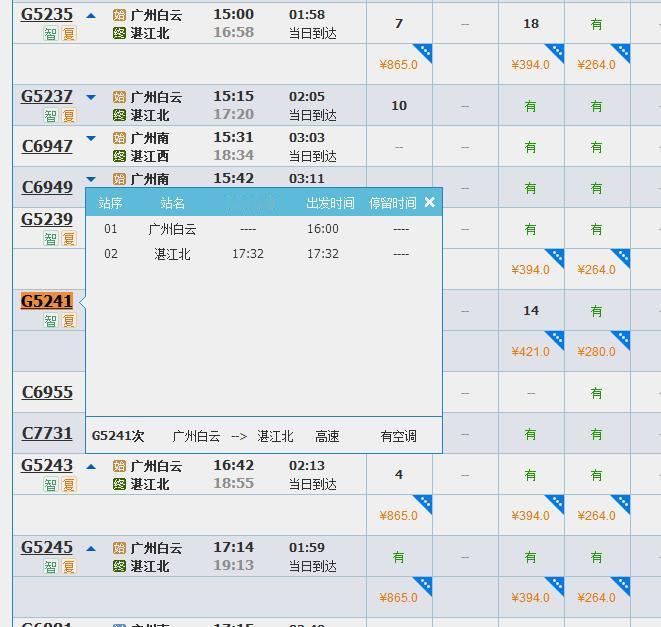Click the 复 badge under G5235
The height and width of the screenshot is (627, 661).
click(x=69, y=34)
